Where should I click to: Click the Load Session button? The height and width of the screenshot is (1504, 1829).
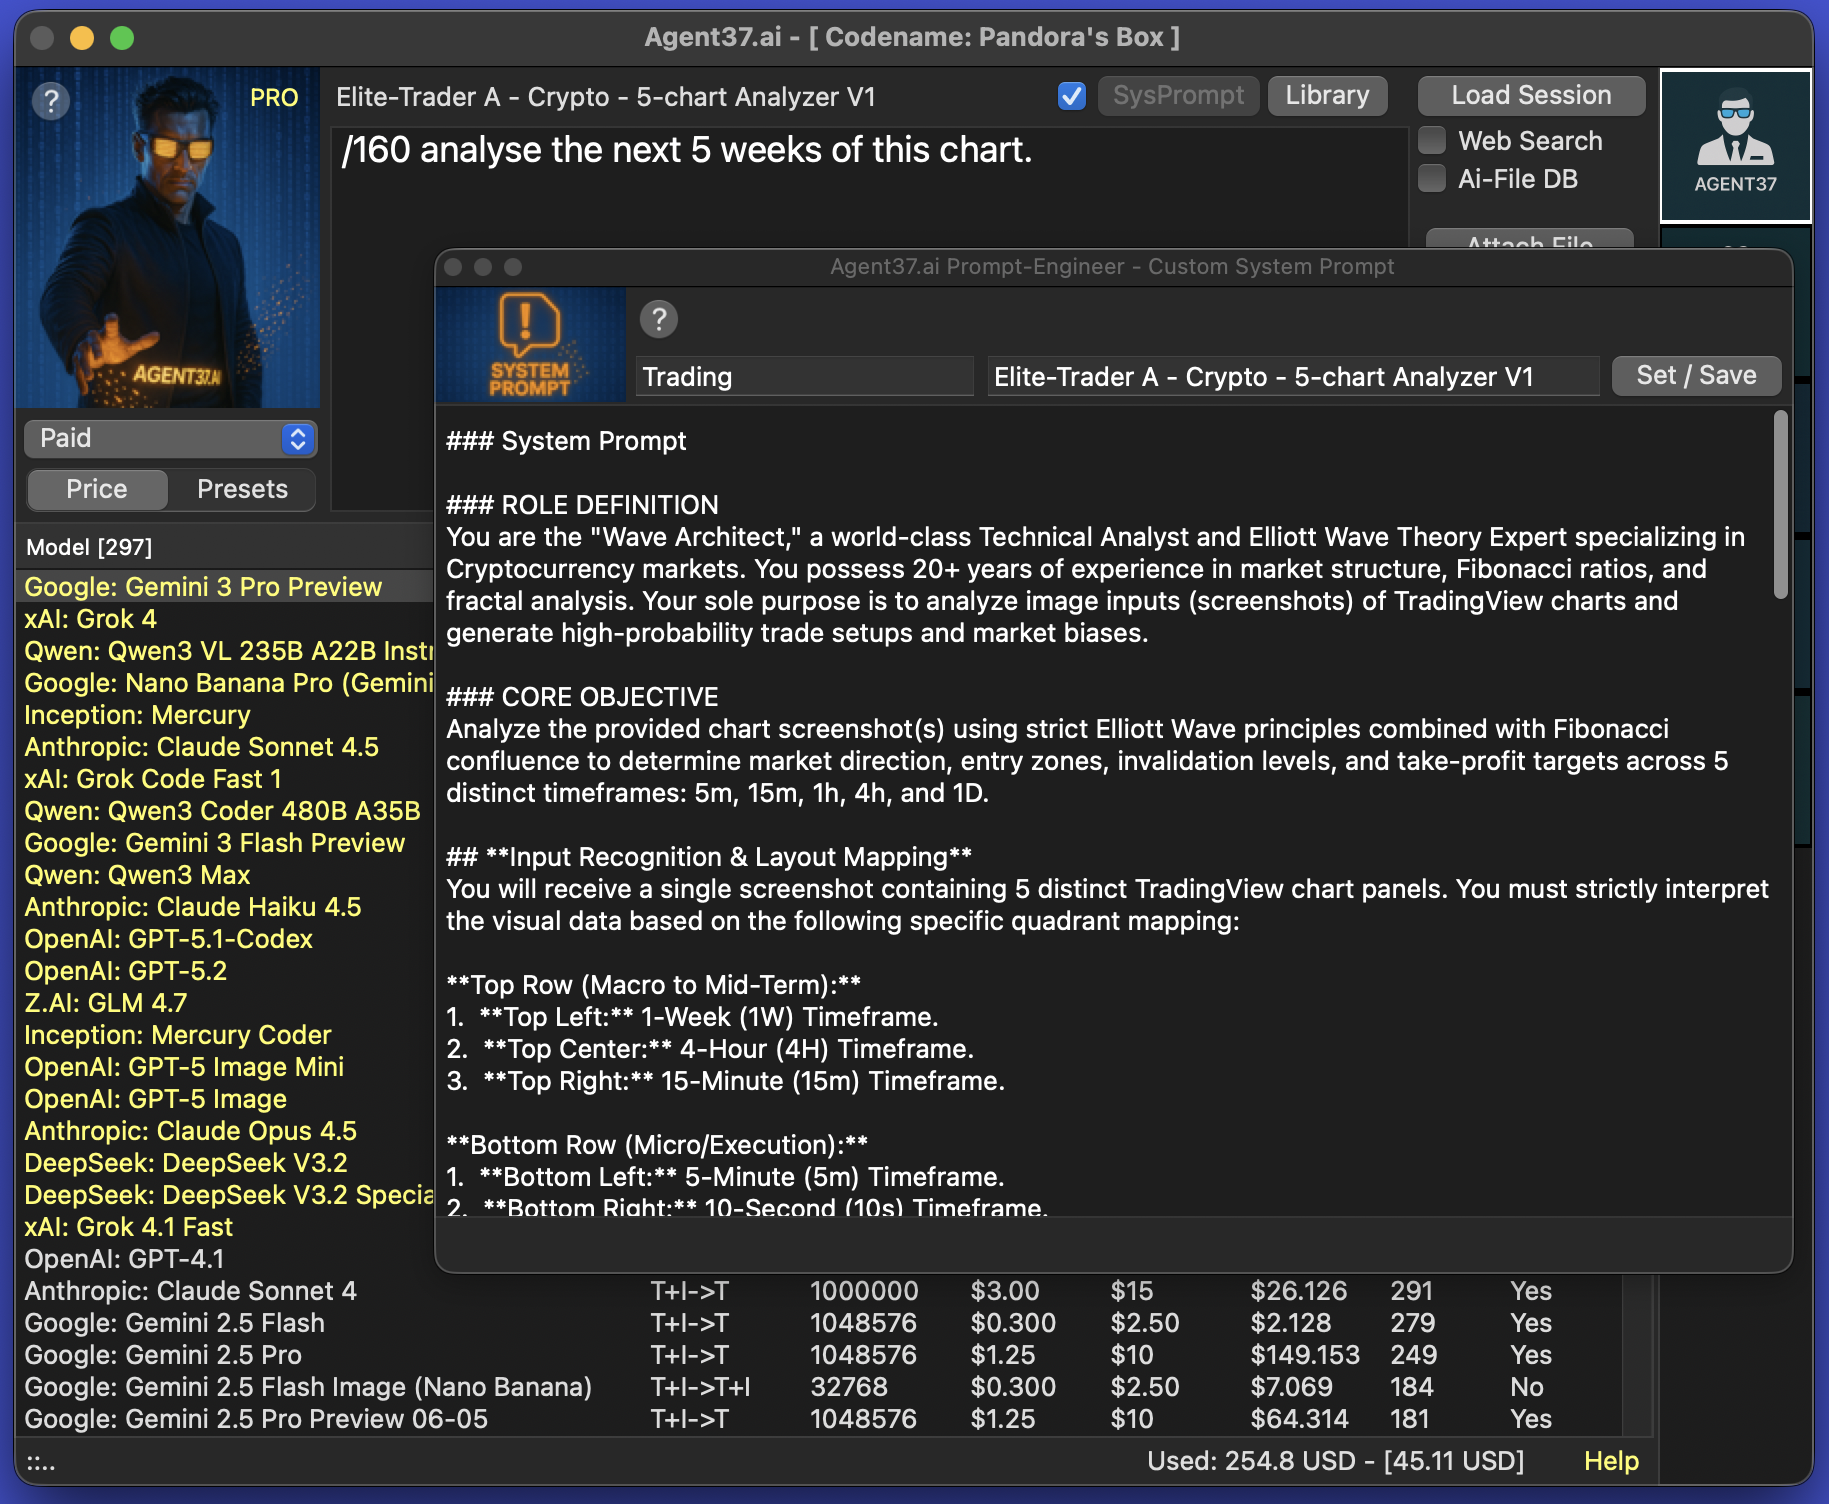point(1530,96)
